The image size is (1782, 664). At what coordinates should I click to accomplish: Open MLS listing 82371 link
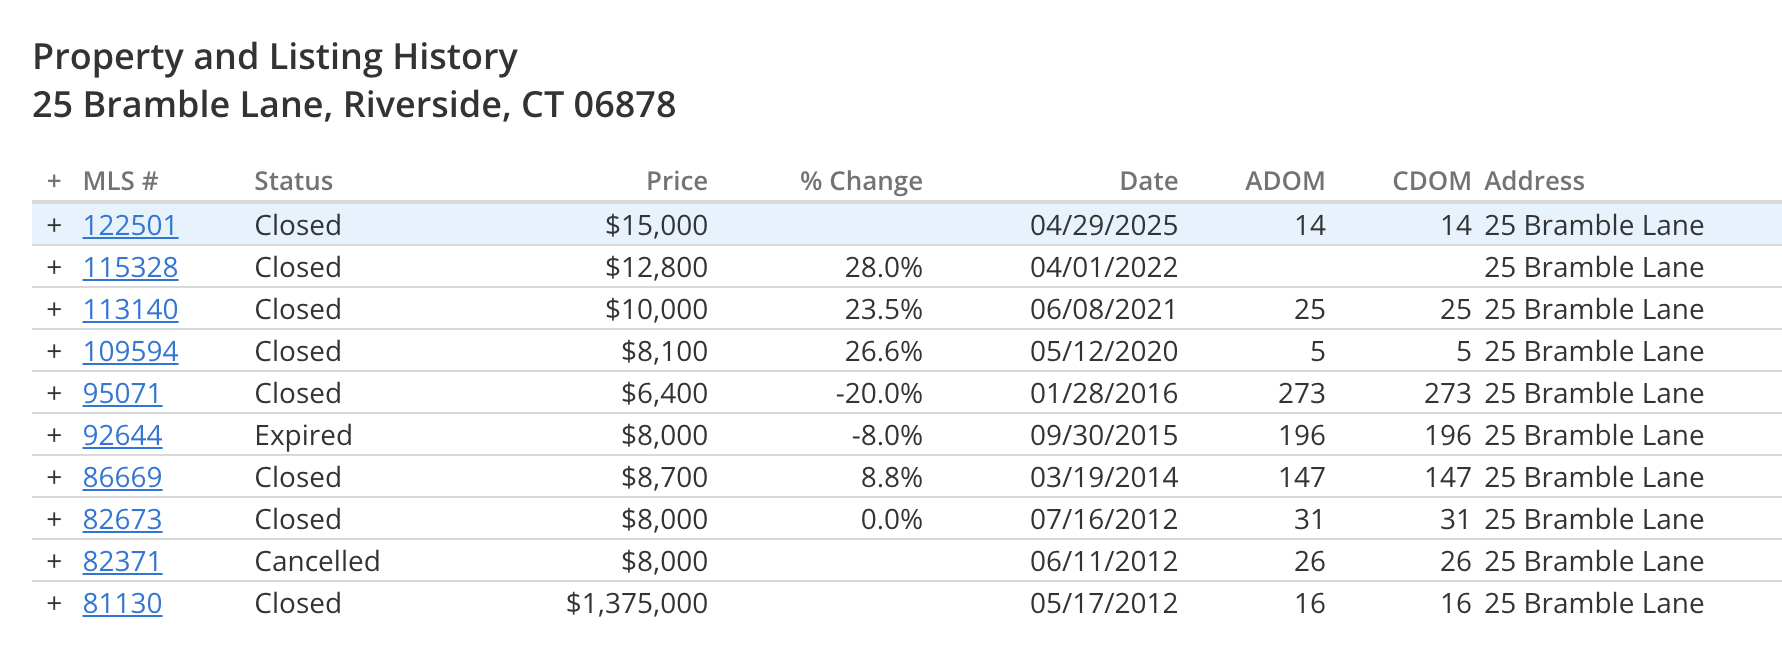coord(122,561)
